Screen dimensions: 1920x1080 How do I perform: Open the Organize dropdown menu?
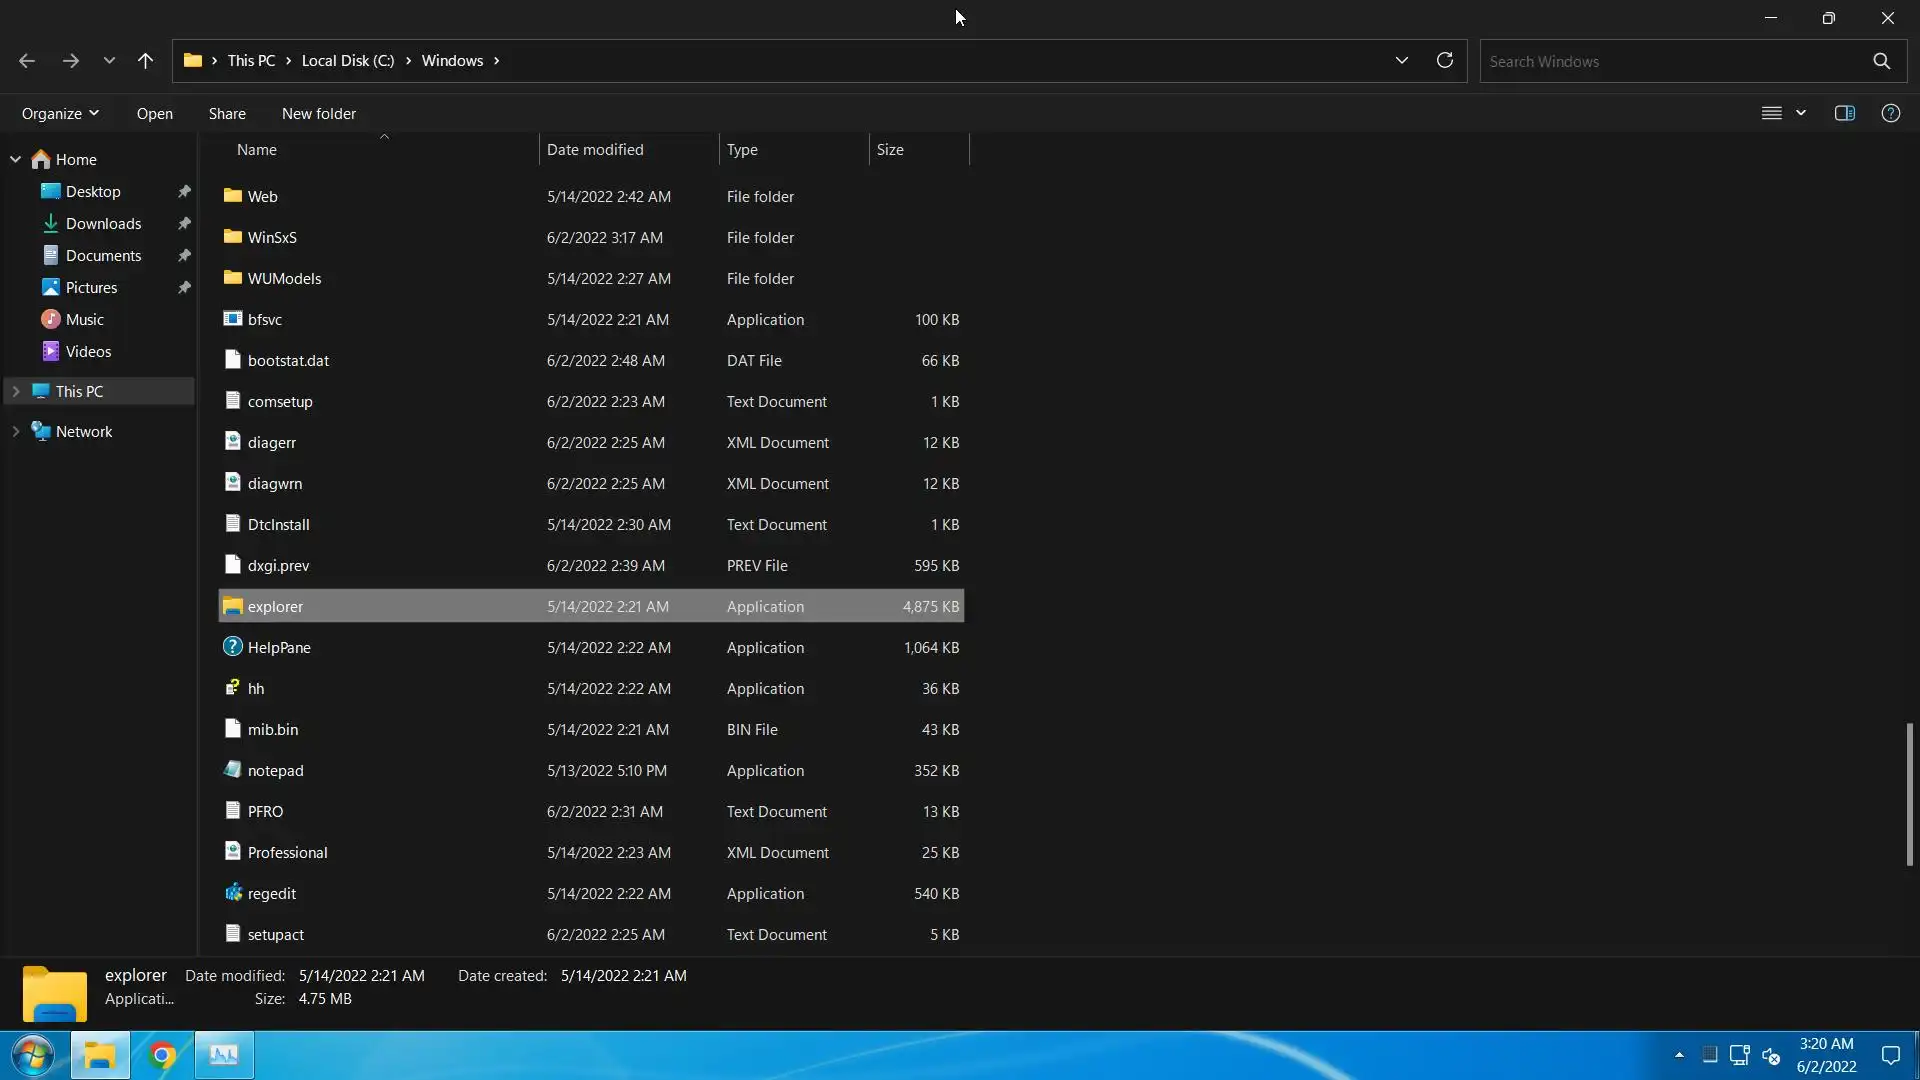[x=60, y=113]
